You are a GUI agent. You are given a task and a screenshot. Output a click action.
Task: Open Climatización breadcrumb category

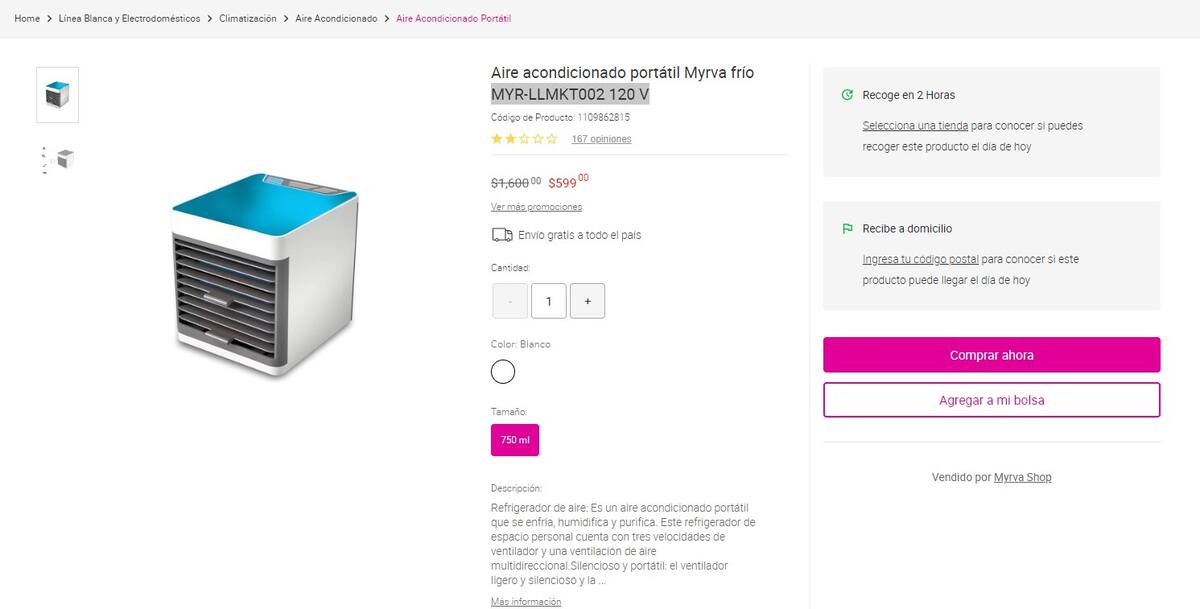[x=248, y=19]
